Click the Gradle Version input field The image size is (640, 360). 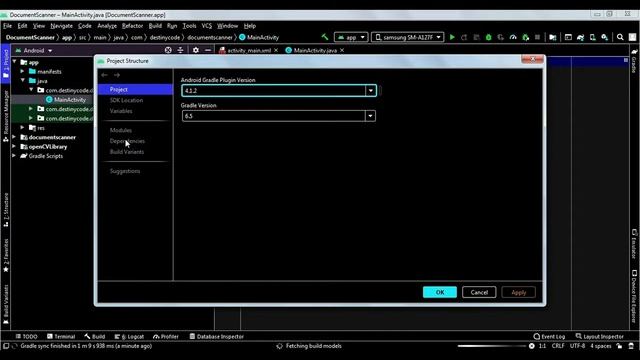point(273,116)
